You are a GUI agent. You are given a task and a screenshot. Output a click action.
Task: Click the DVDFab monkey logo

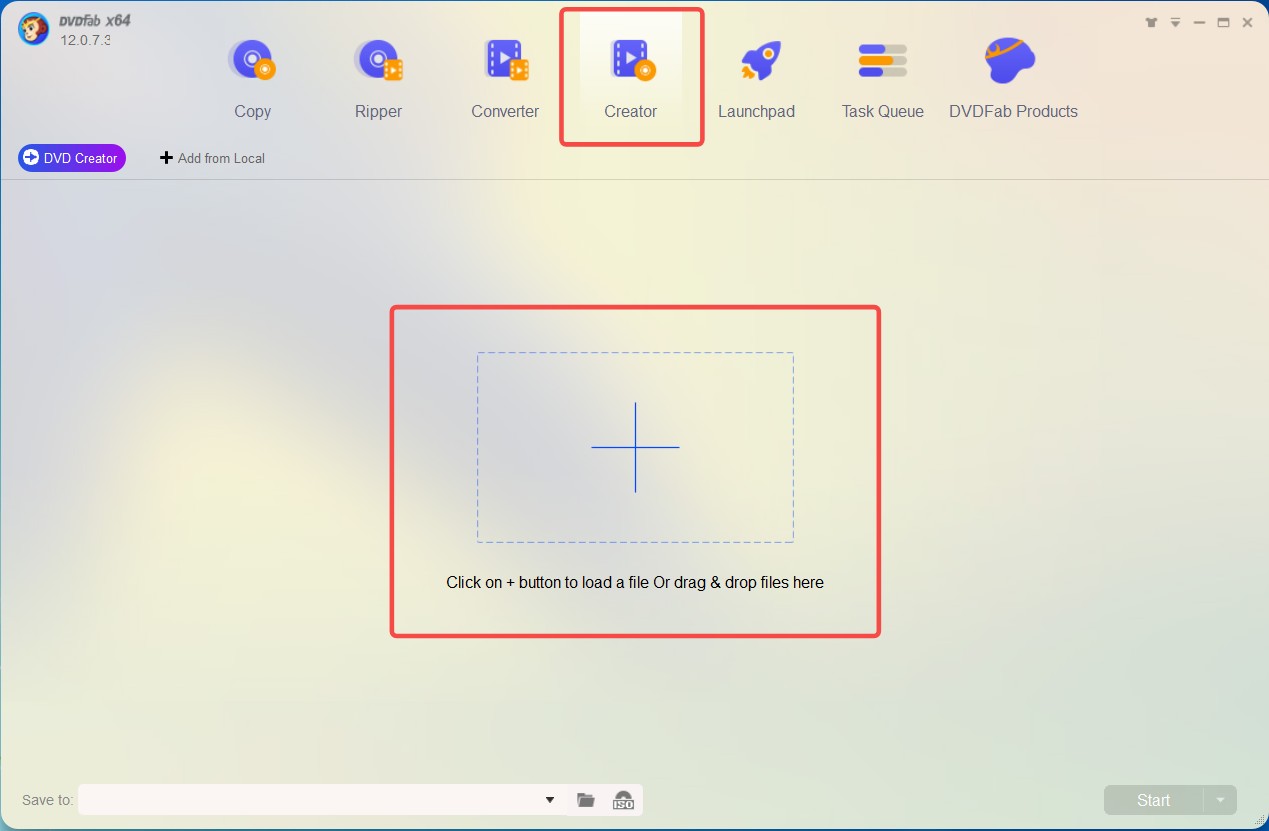tap(35, 29)
